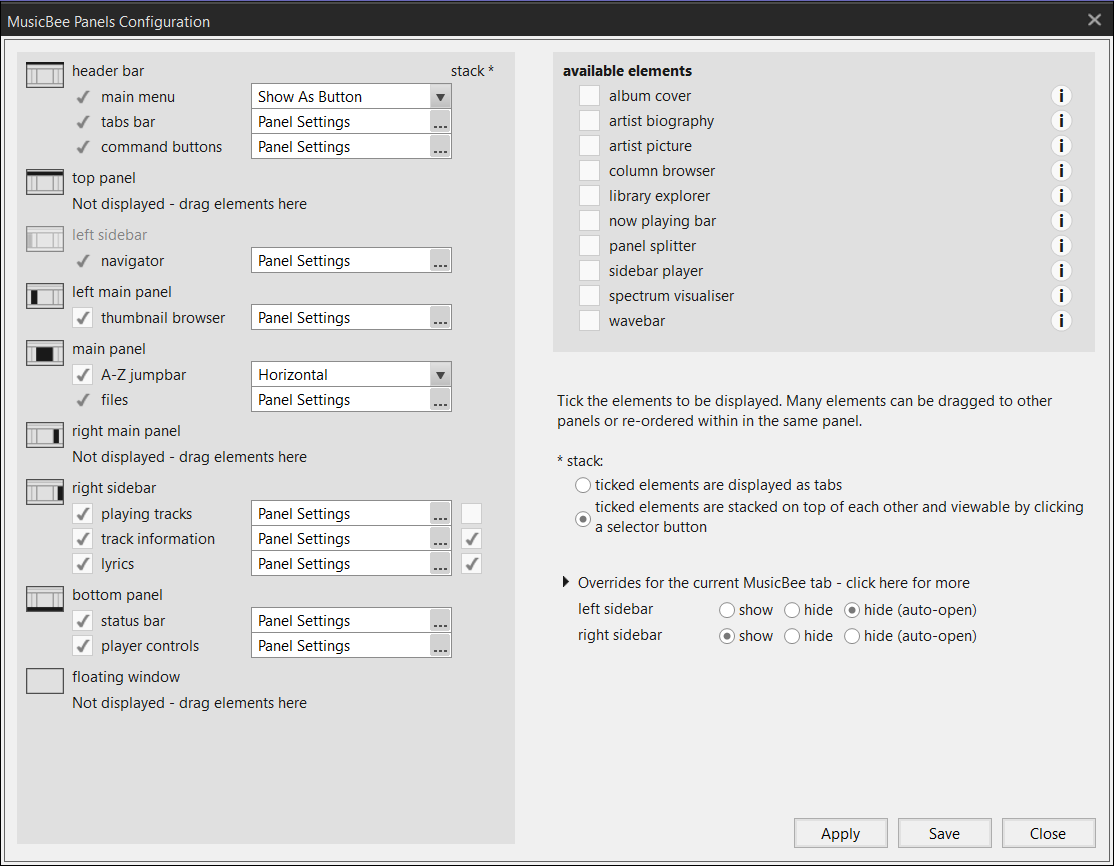Close the Panels Configuration window

(x=1094, y=20)
